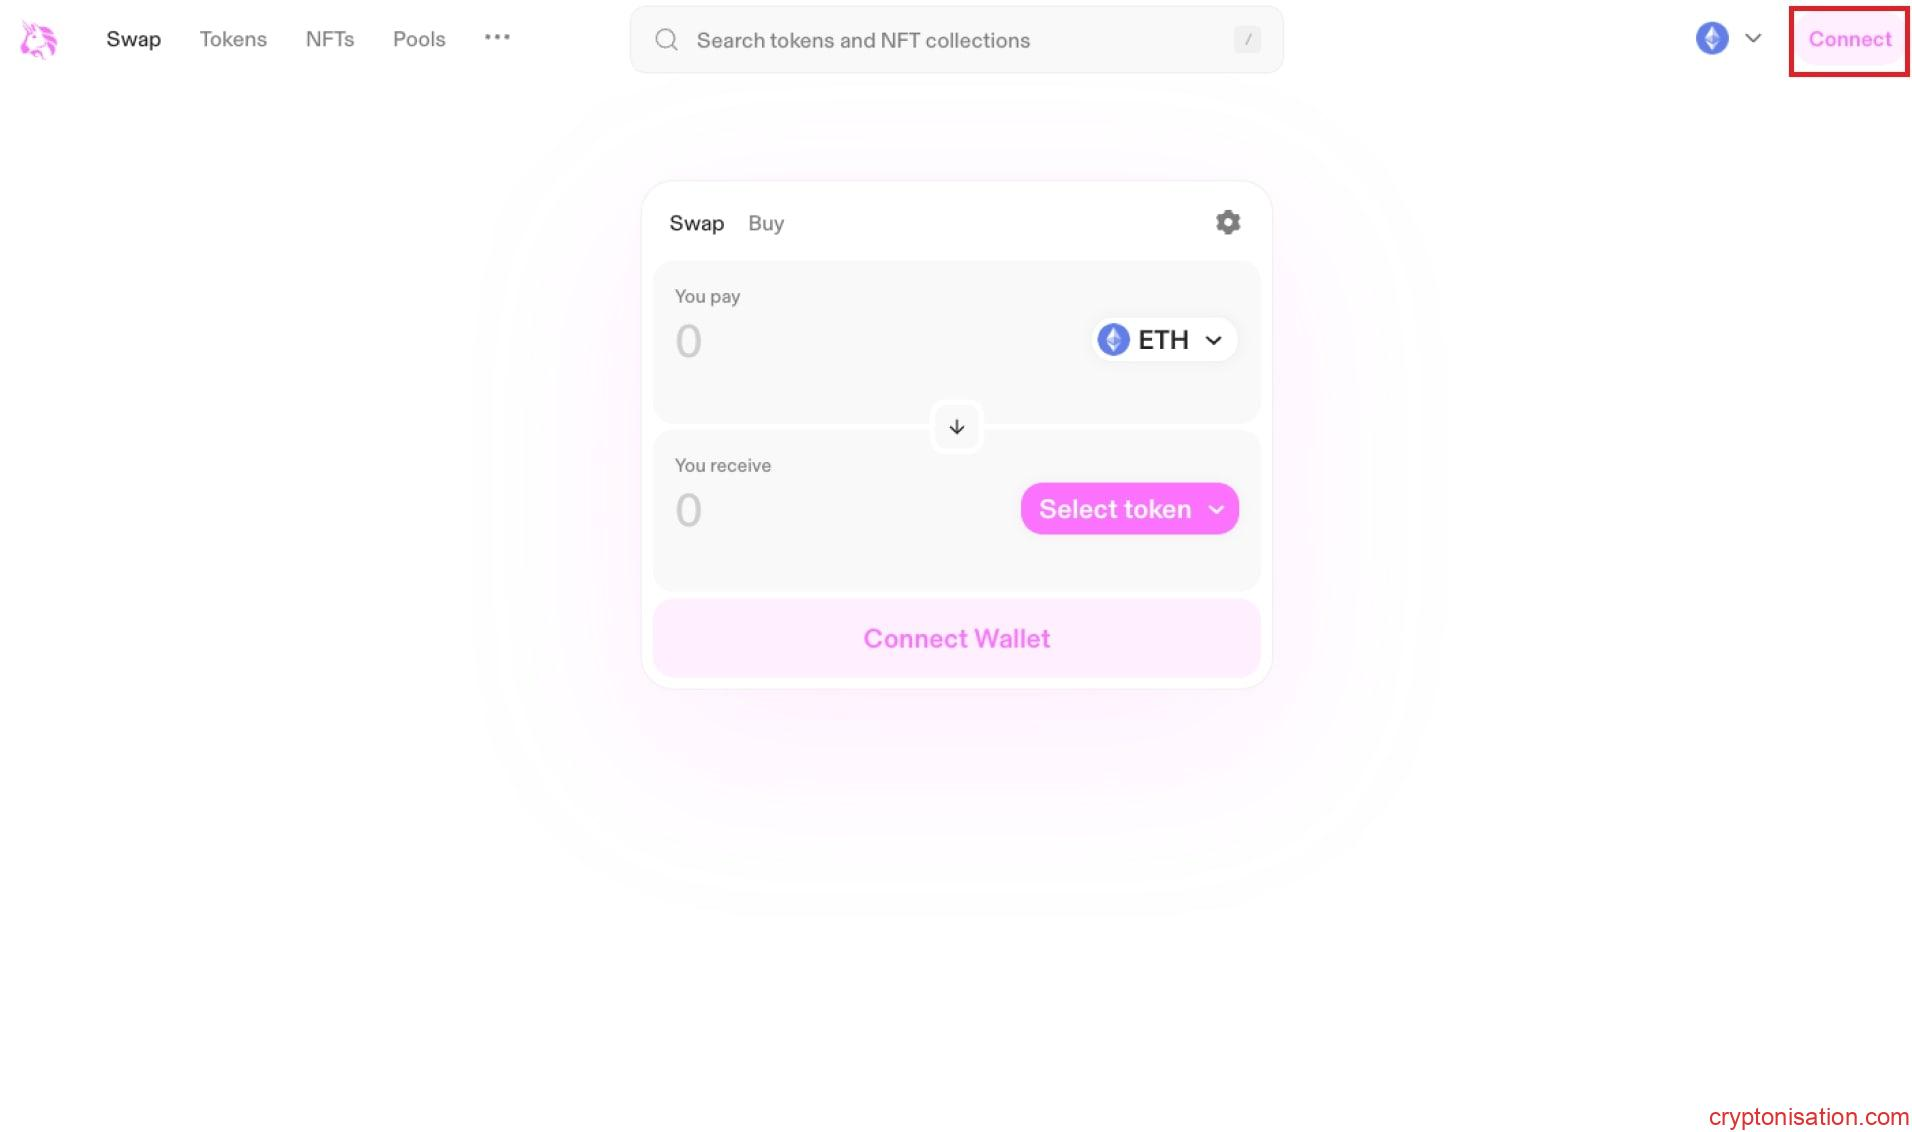The width and height of the screenshot is (1912, 1132).
Task: Open the swap settings gear
Action: click(x=1228, y=222)
